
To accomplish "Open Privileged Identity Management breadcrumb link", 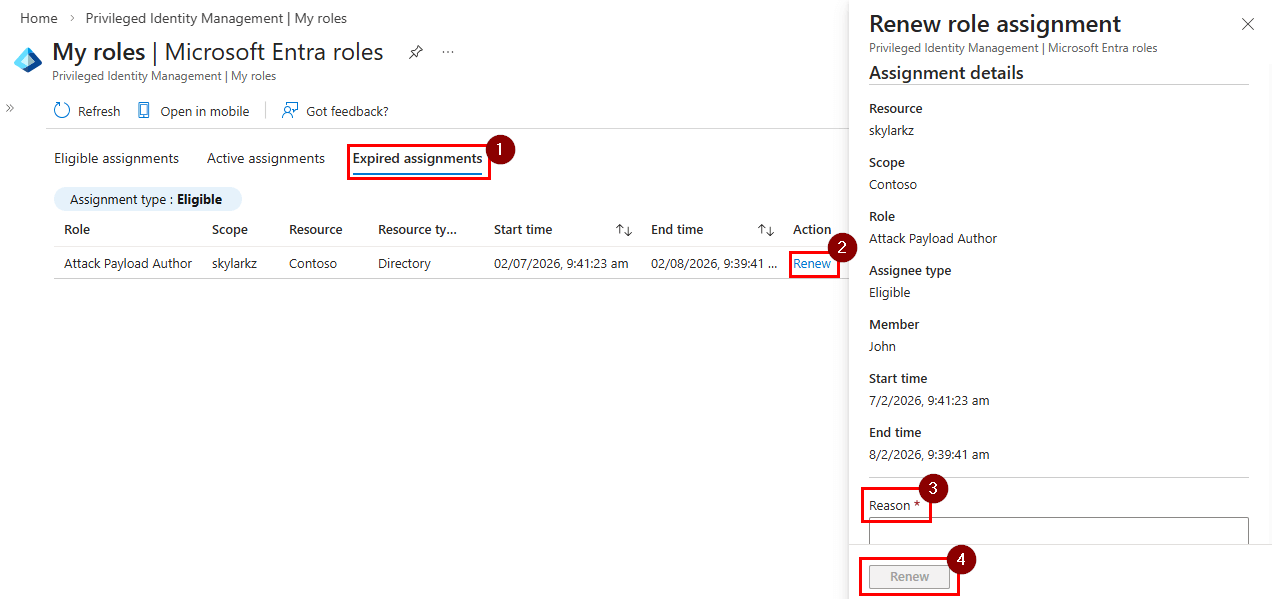I will click(184, 18).
